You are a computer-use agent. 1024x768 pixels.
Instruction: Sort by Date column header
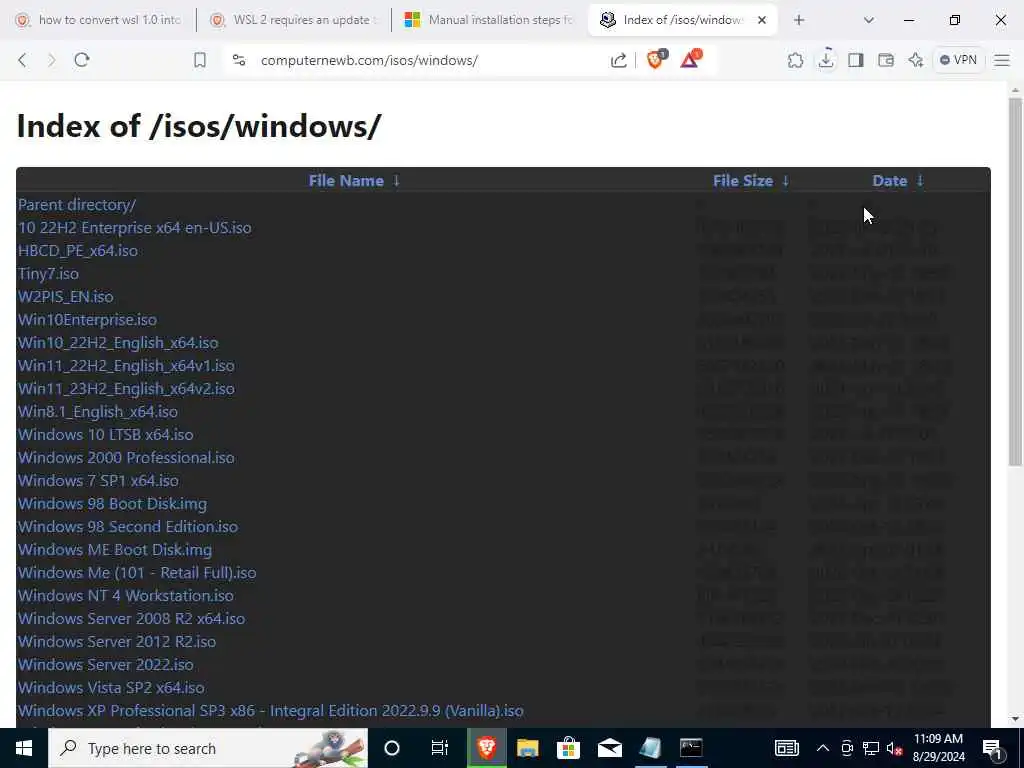point(889,181)
